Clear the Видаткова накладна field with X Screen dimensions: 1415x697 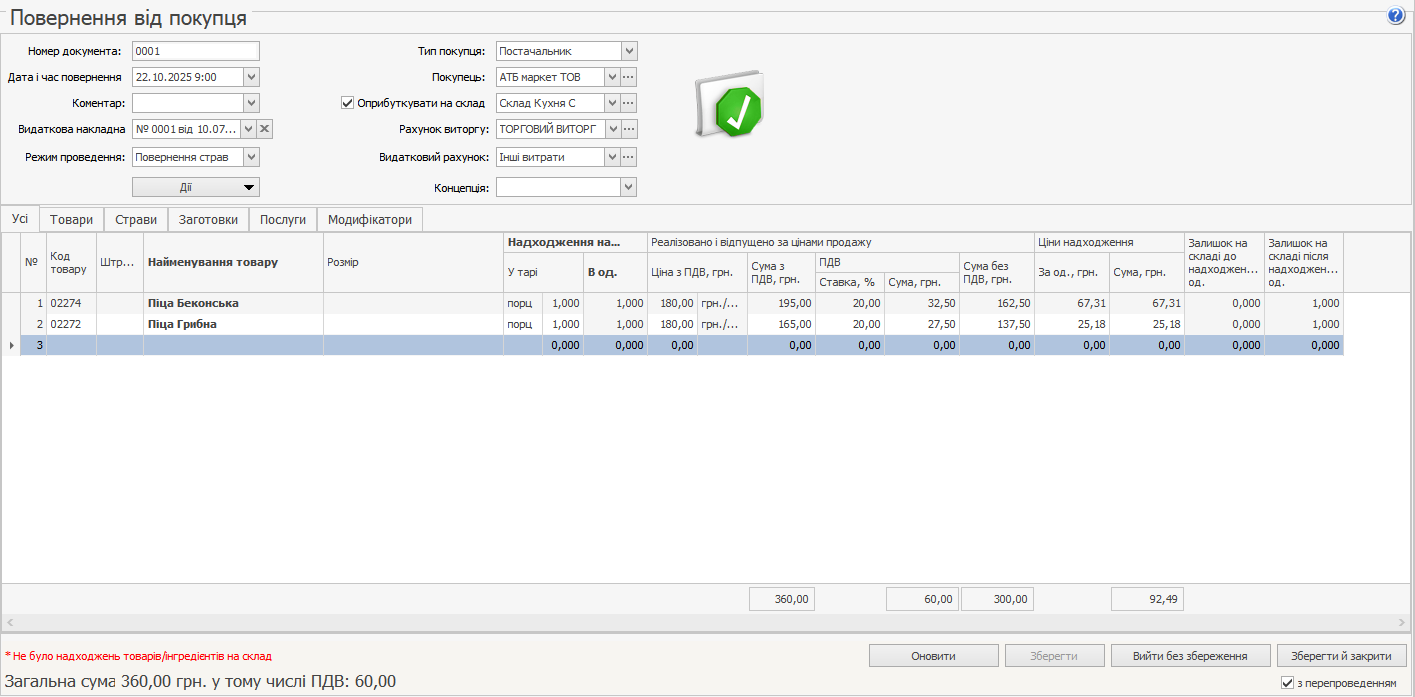tap(265, 129)
